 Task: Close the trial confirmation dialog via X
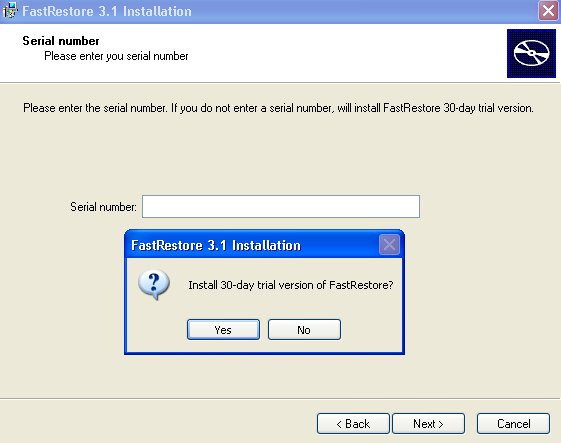click(389, 245)
